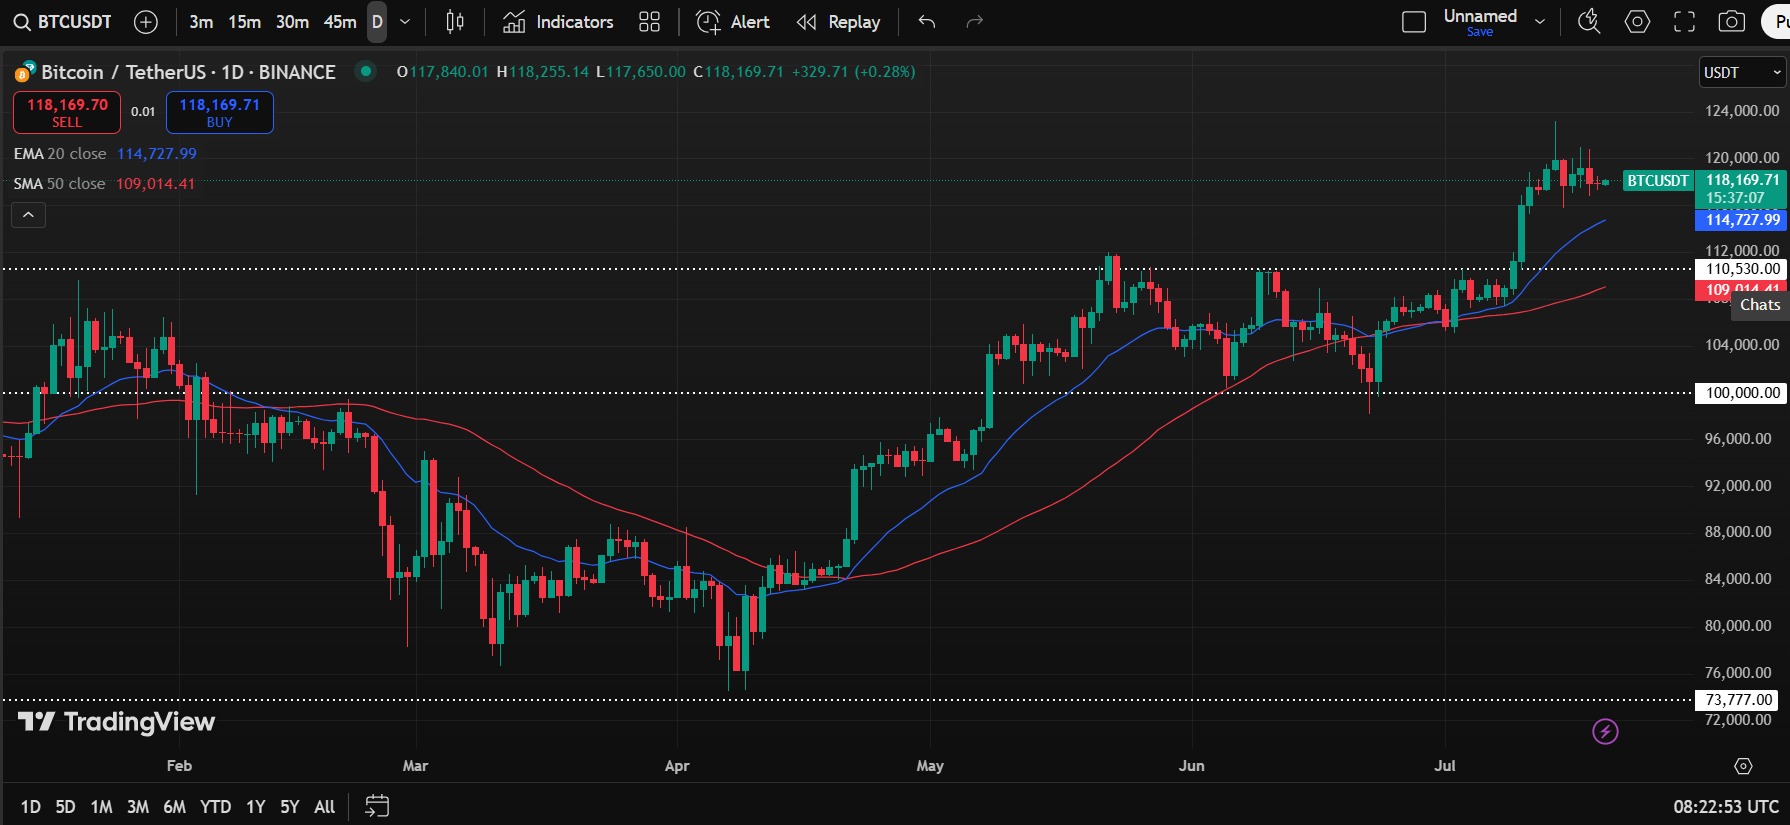This screenshot has width=1790, height=825.
Task: Enter fullscreen mode
Action: tap(1685, 22)
